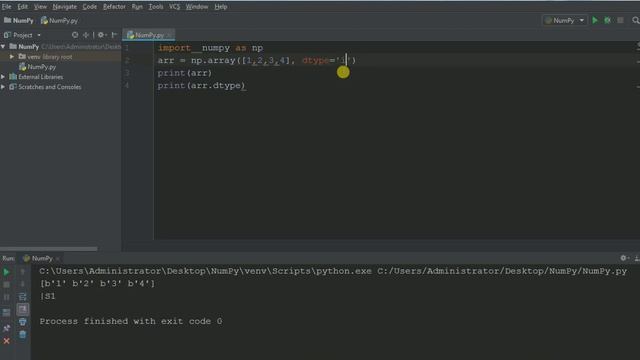Image resolution: width=640 pixels, height=360 pixels.
Task: Click the dtype keyword in line 2
Action: (316, 60)
